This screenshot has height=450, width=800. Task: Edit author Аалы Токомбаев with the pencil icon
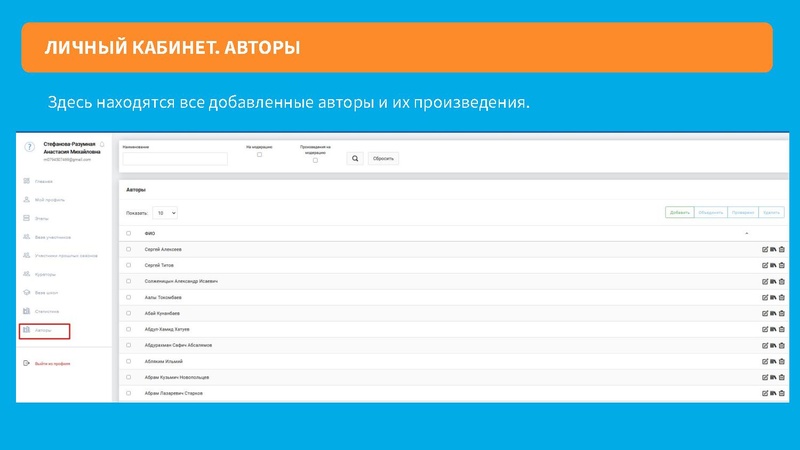coord(765,297)
